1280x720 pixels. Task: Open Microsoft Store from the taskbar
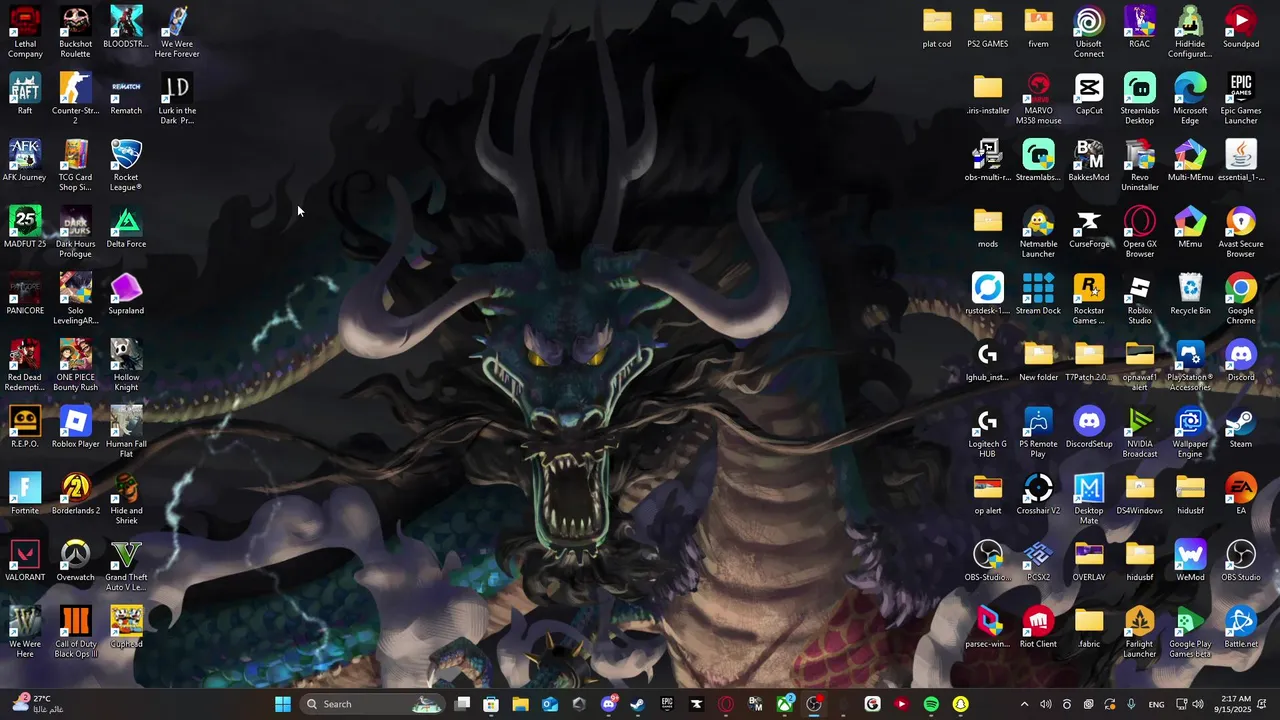[x=491, y=704]
